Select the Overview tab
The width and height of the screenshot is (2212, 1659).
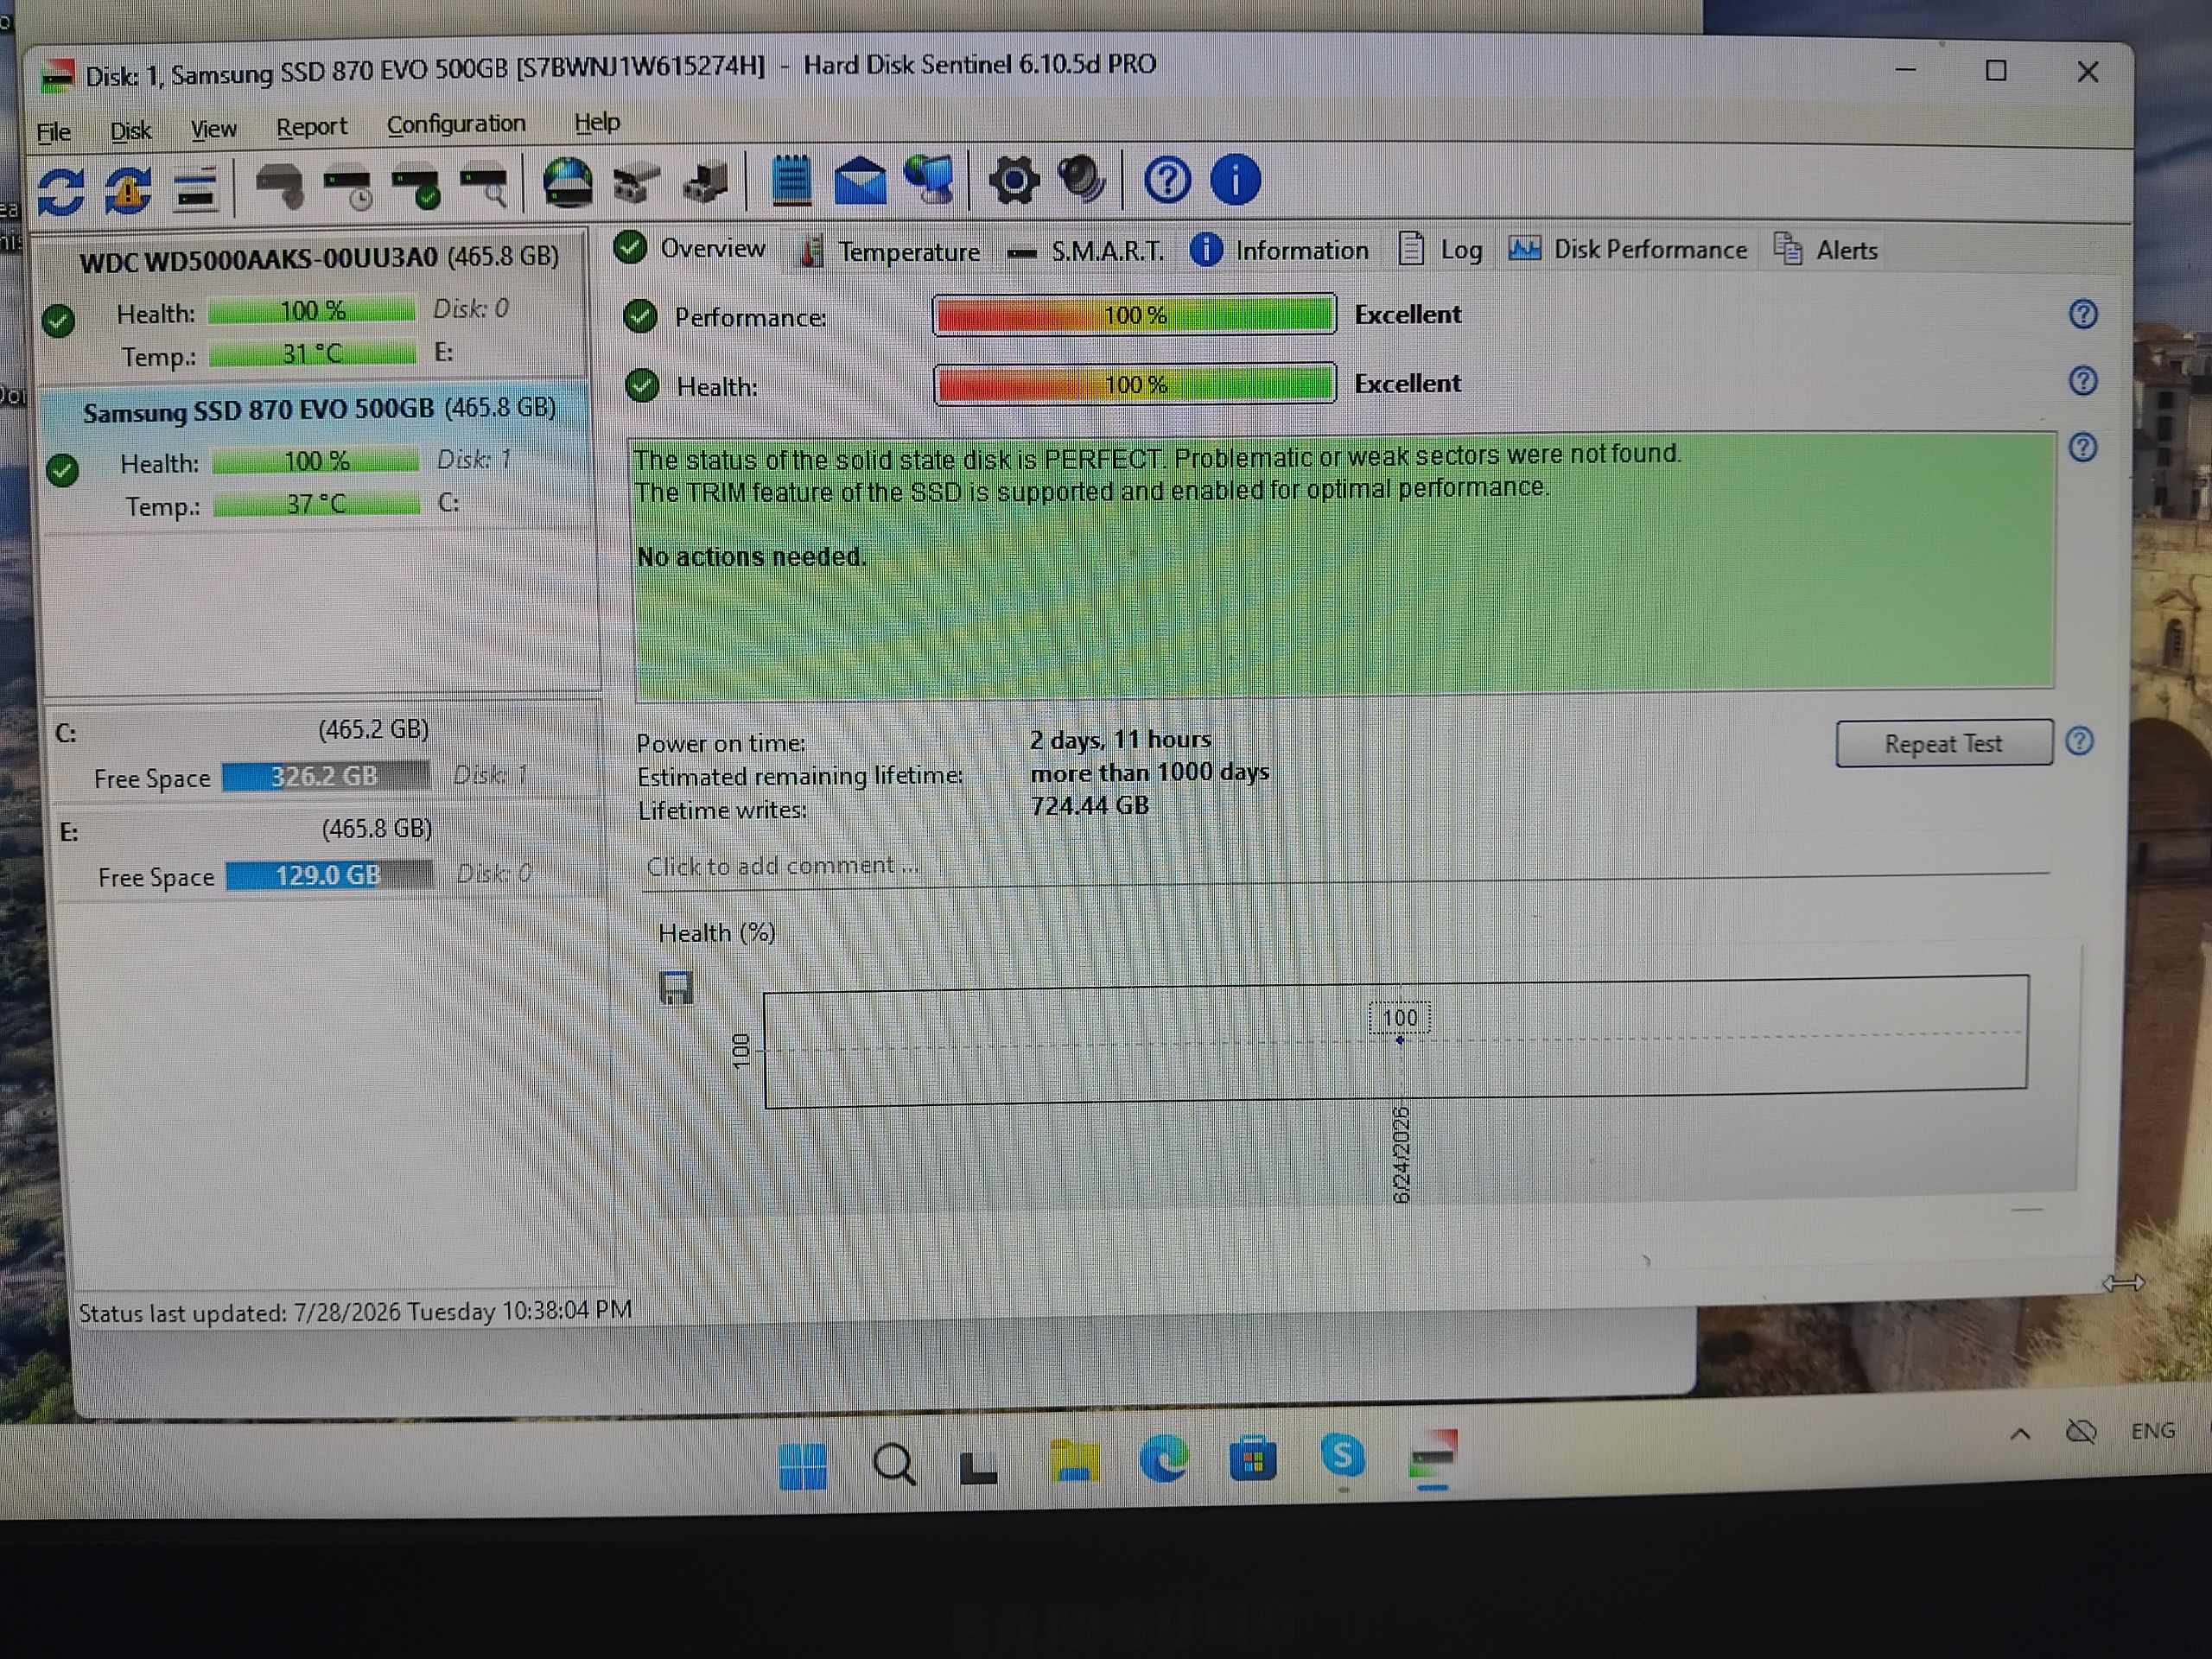[690, 248]
